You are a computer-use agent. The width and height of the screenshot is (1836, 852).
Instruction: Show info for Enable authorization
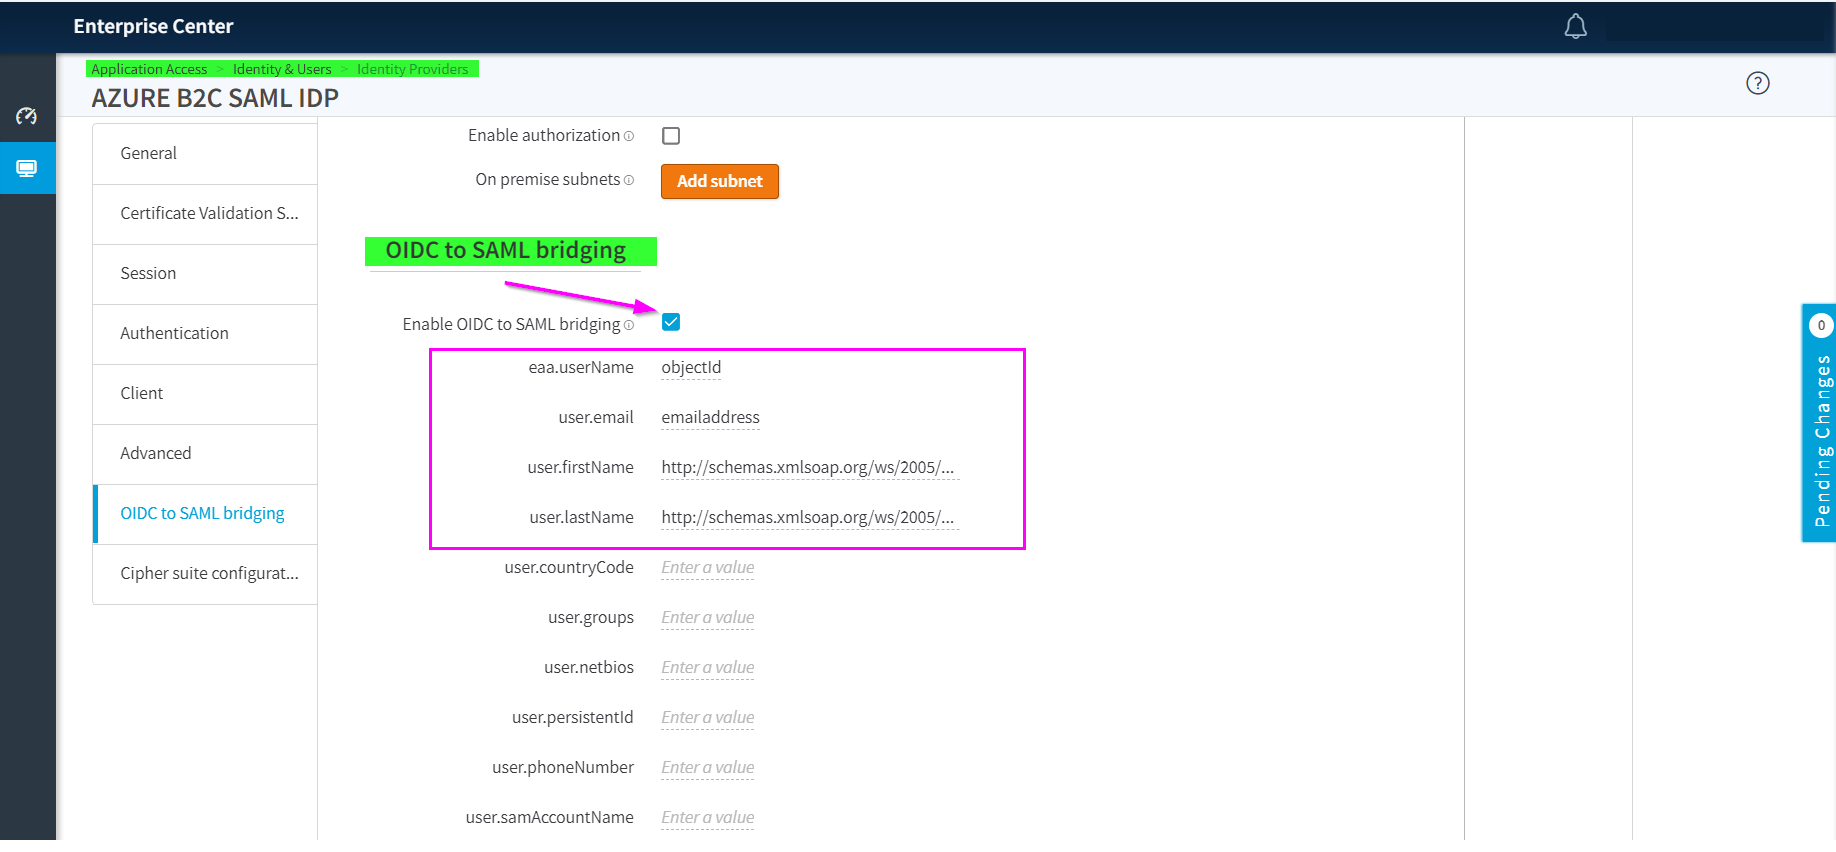(x=629, y=136)
